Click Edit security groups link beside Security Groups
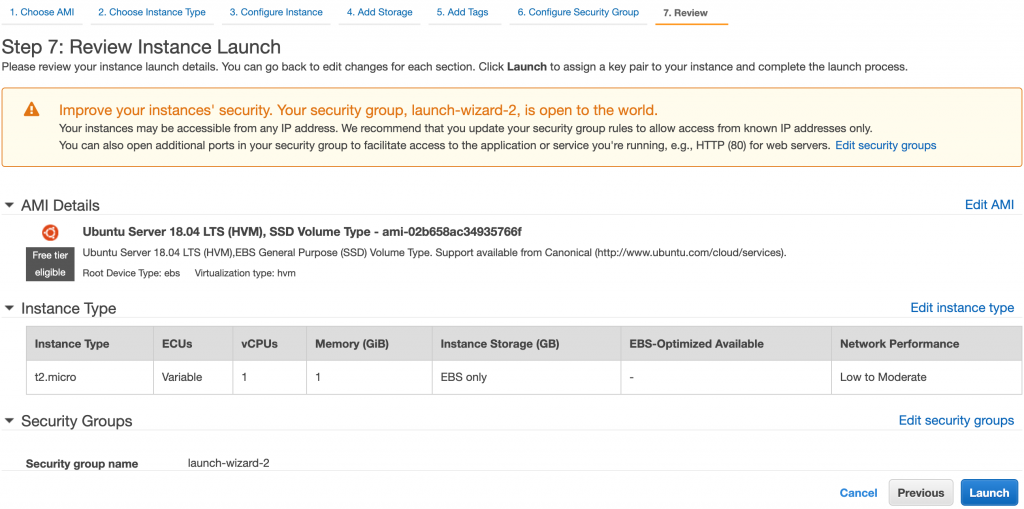This screenshot has width=1024, height=509. point(956,420)
